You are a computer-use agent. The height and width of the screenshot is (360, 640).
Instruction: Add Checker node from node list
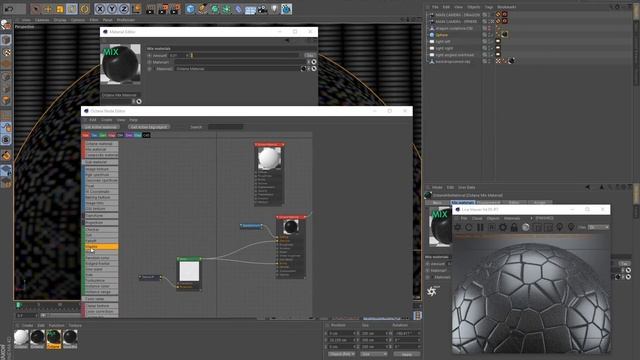[x=102, y=229]
